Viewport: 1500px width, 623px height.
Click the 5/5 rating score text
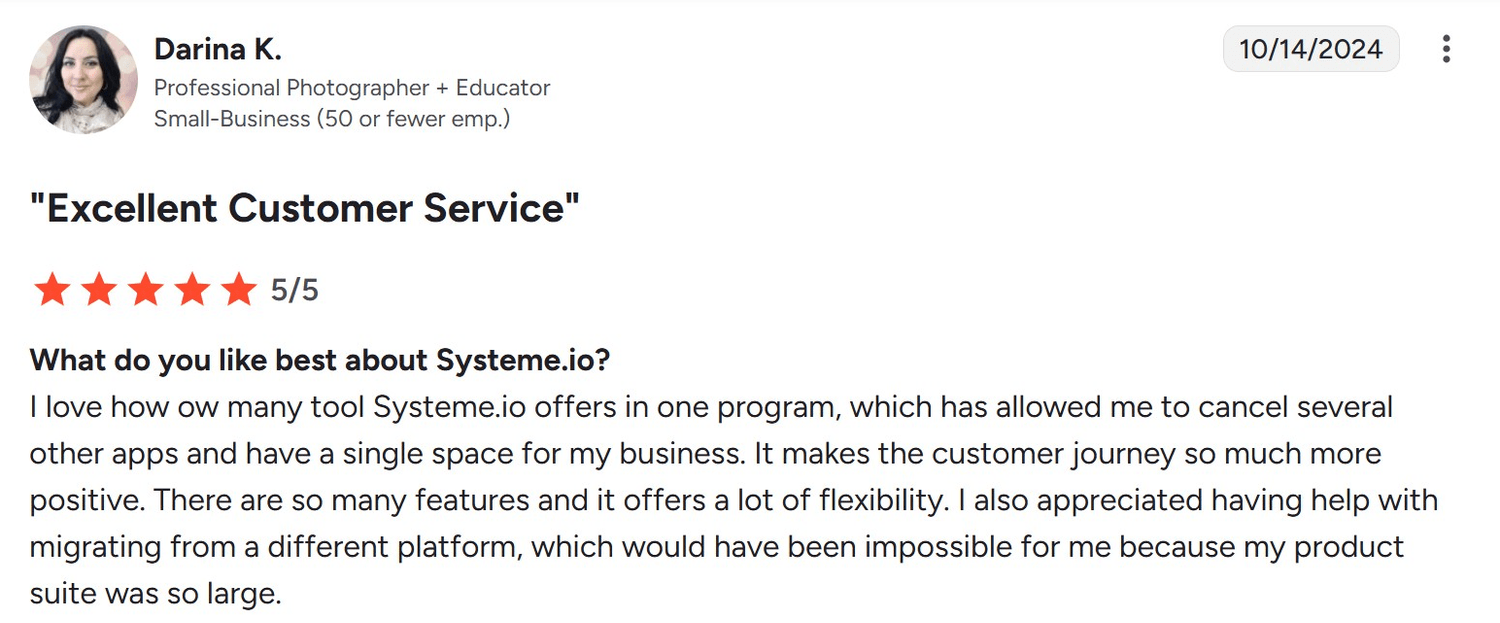(295, 290)
